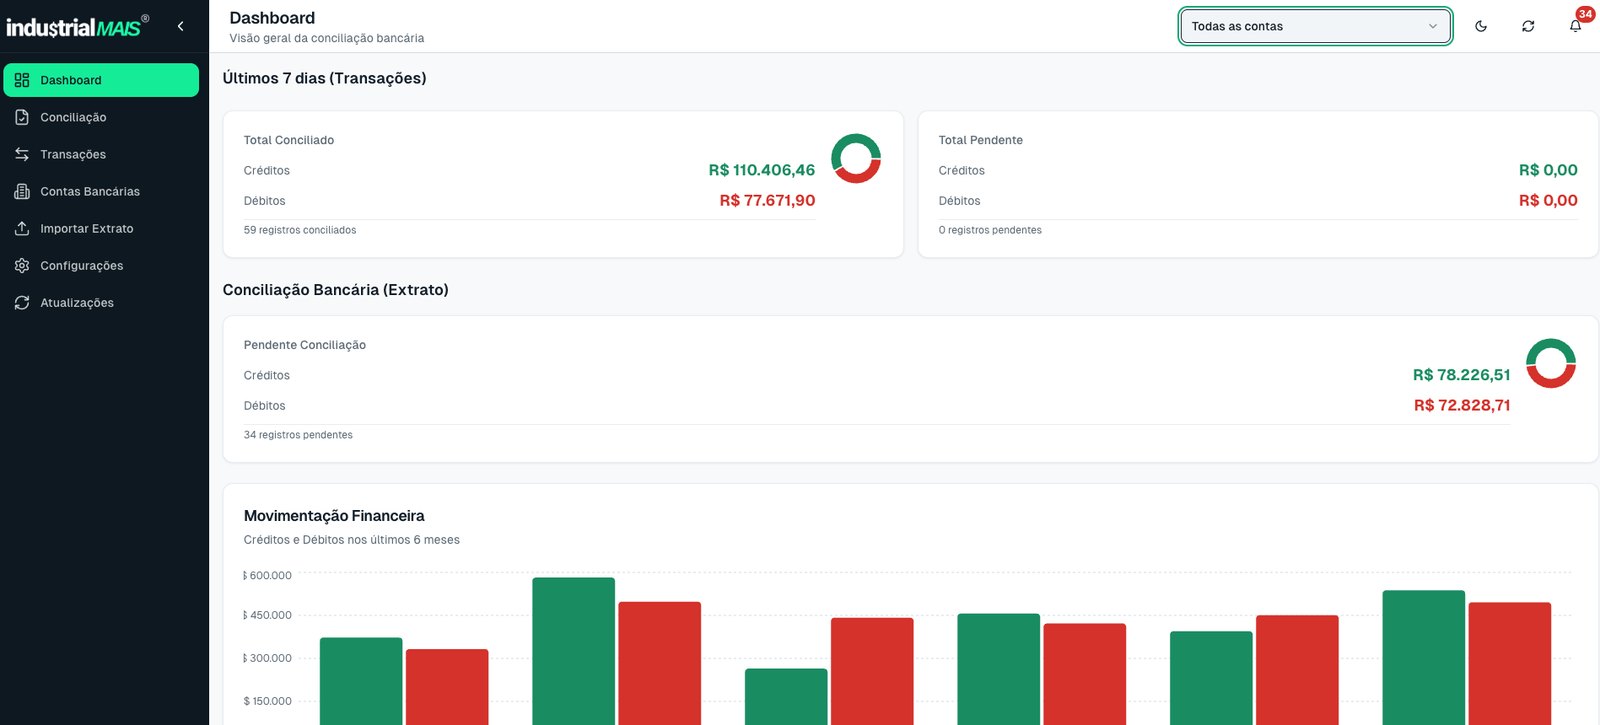Click the Conciliação Bancária (Extrato) heading

pos(336,290)
